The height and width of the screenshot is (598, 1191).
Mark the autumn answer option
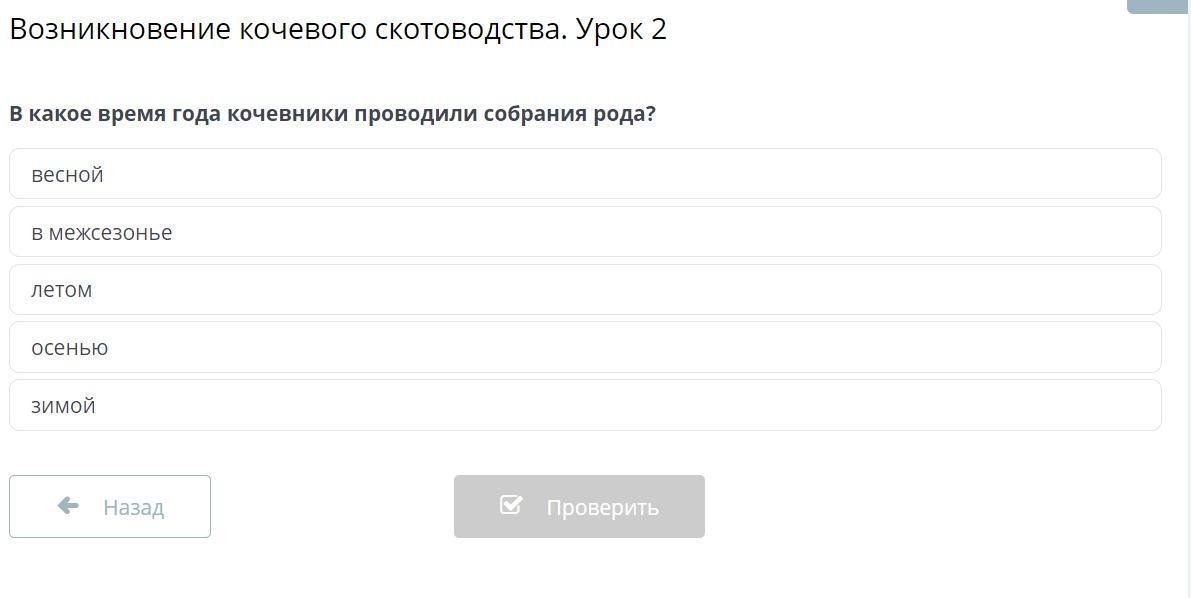[x=70, y=348]
